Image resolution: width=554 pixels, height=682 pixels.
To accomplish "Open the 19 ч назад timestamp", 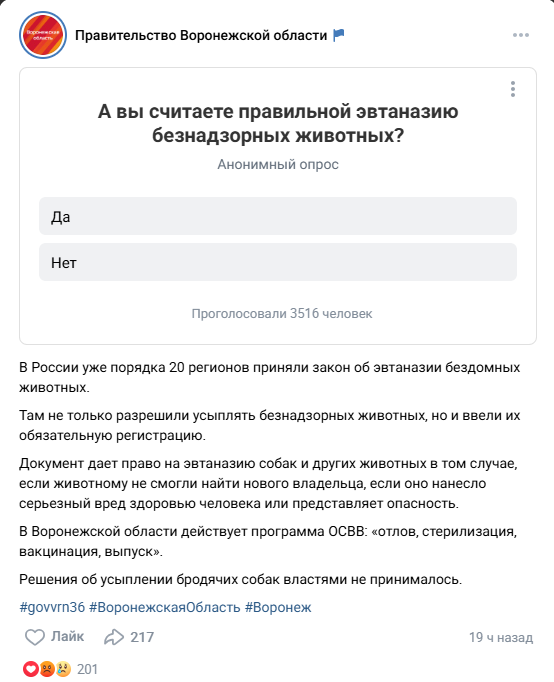I will point(501,638).
